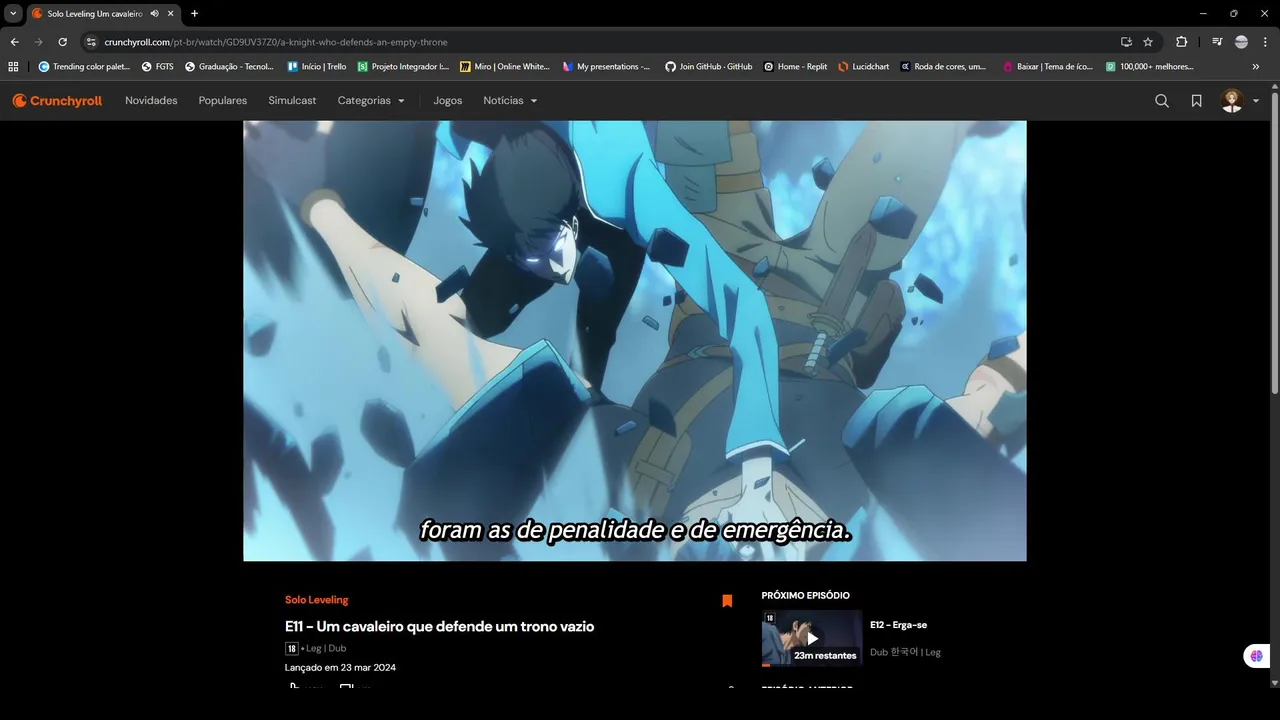The image size is (1280, 720).
Task: Play next episode E12 thumbnail
Action: tap(812, 638)
